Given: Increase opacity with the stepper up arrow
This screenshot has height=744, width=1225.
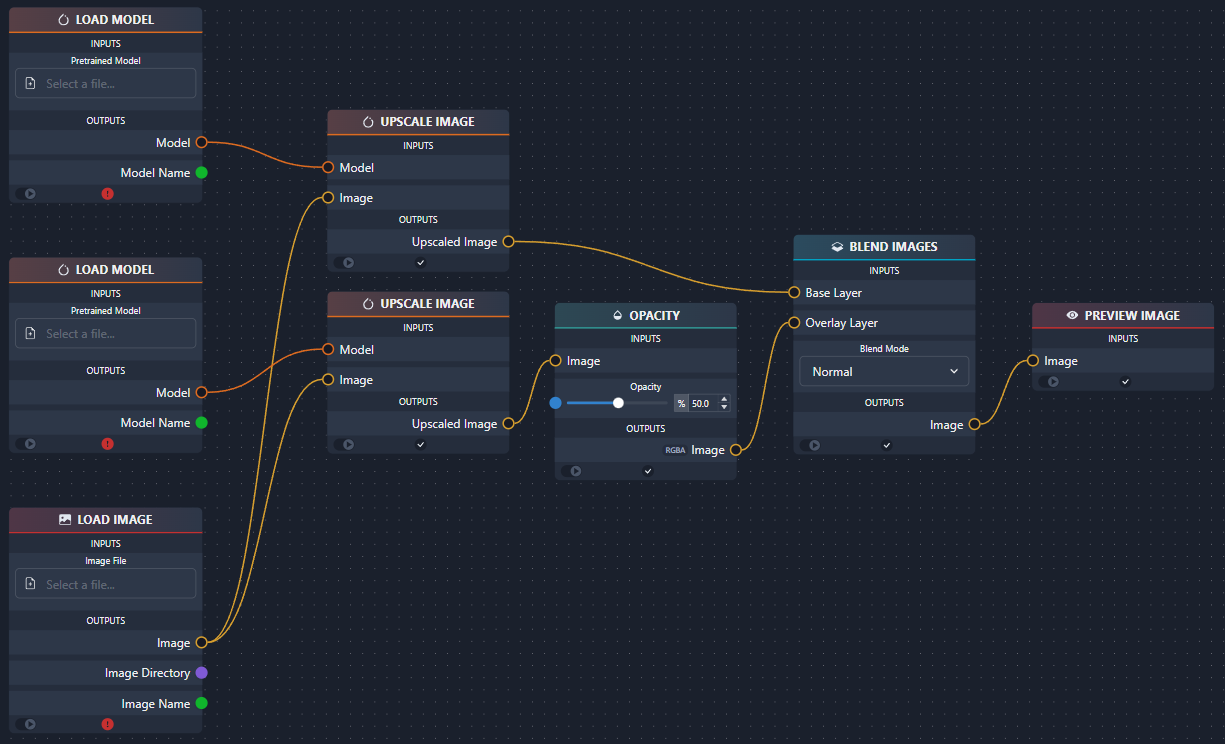Looking at the screenshot, I should 724,399.
